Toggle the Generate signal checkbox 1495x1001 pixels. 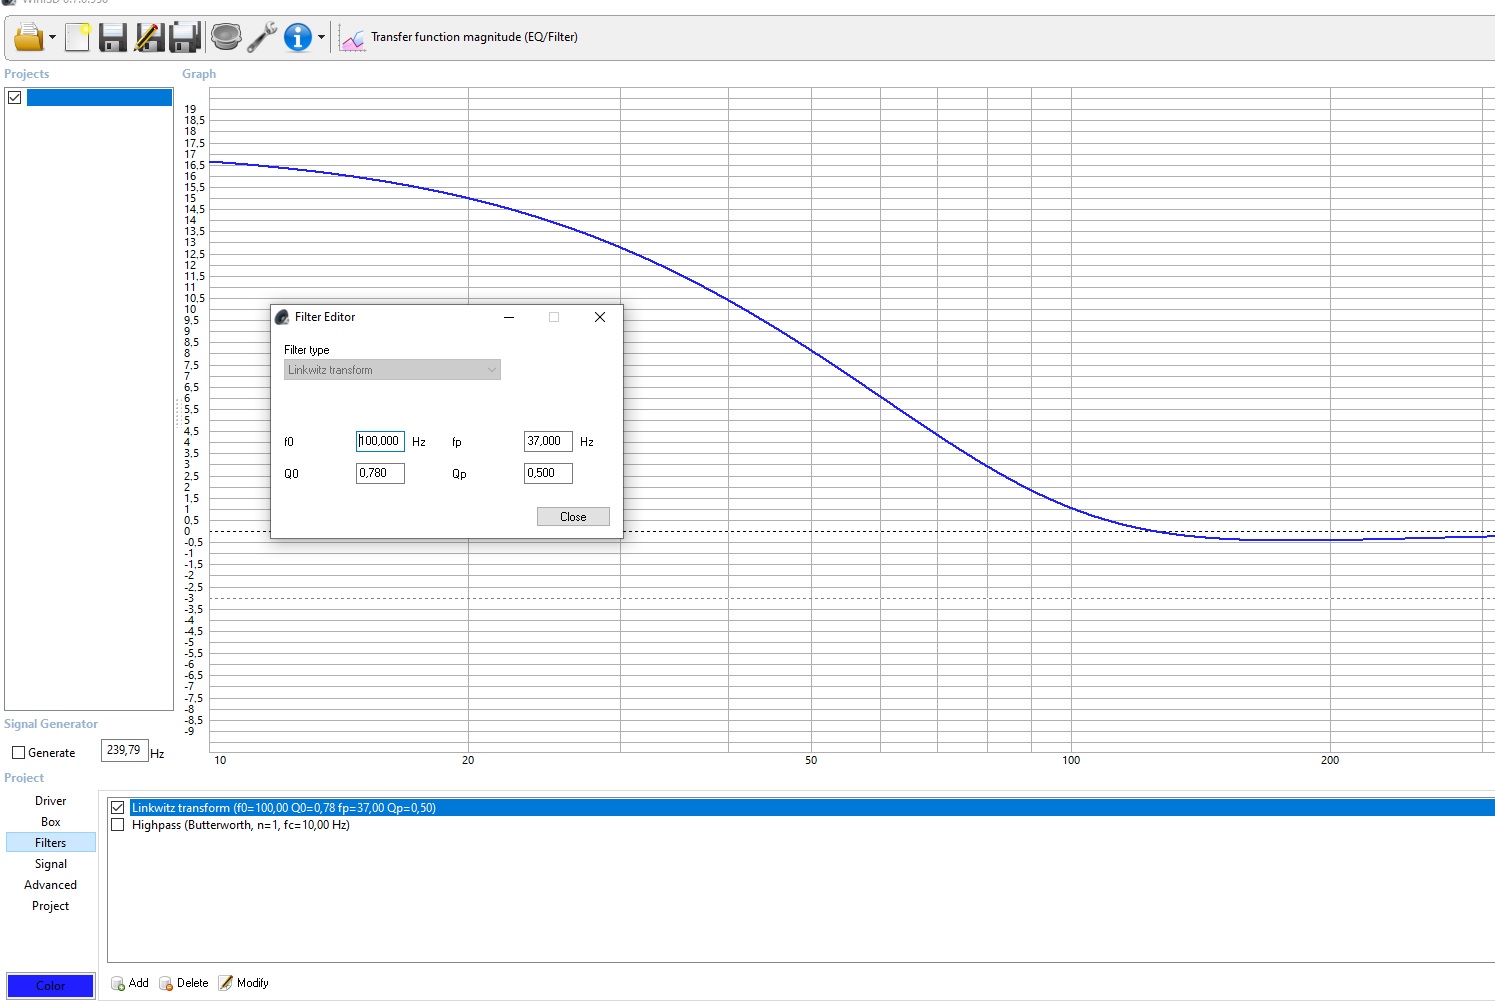18,753
